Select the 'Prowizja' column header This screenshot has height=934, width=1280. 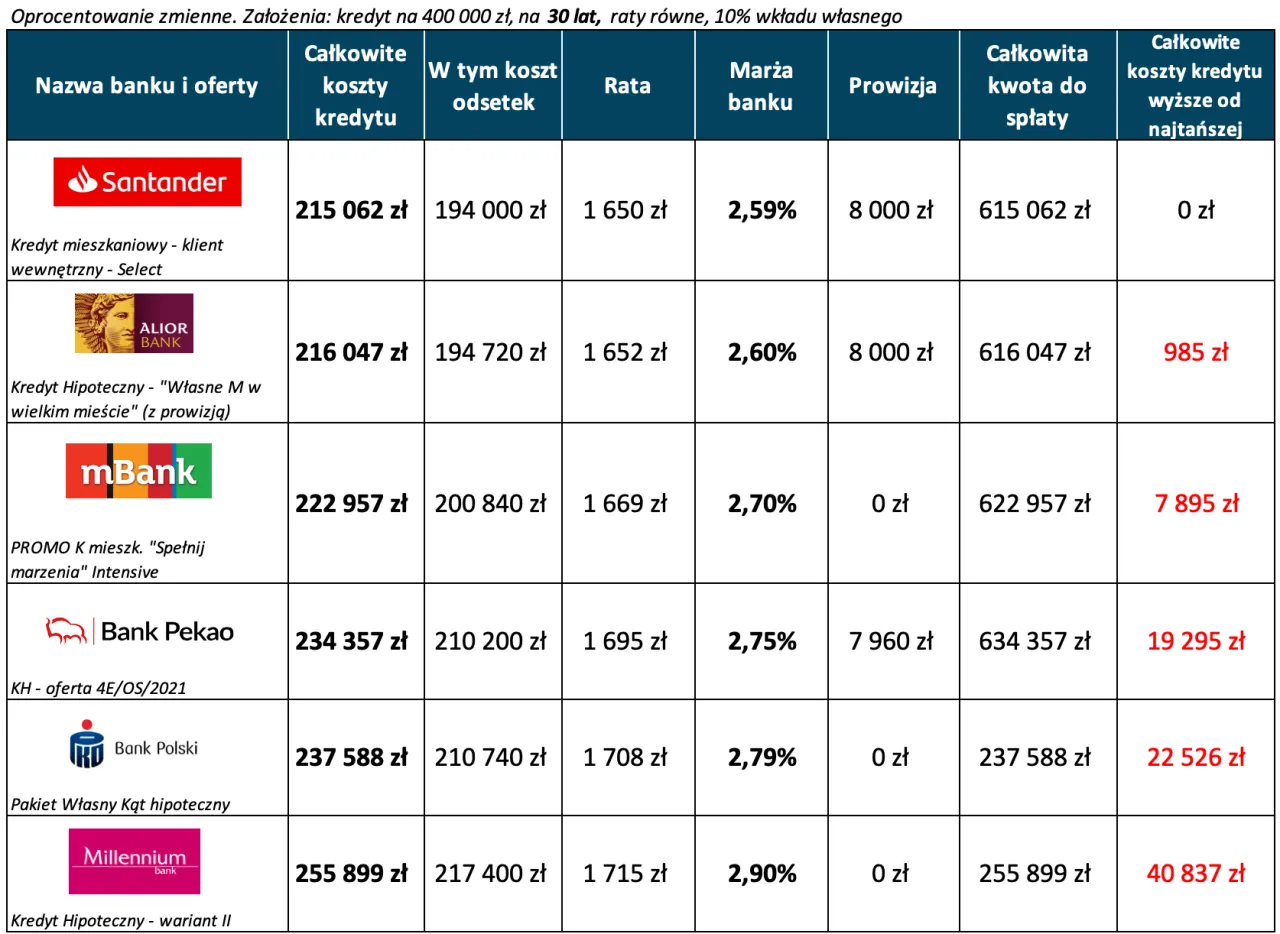coord(892,85)
